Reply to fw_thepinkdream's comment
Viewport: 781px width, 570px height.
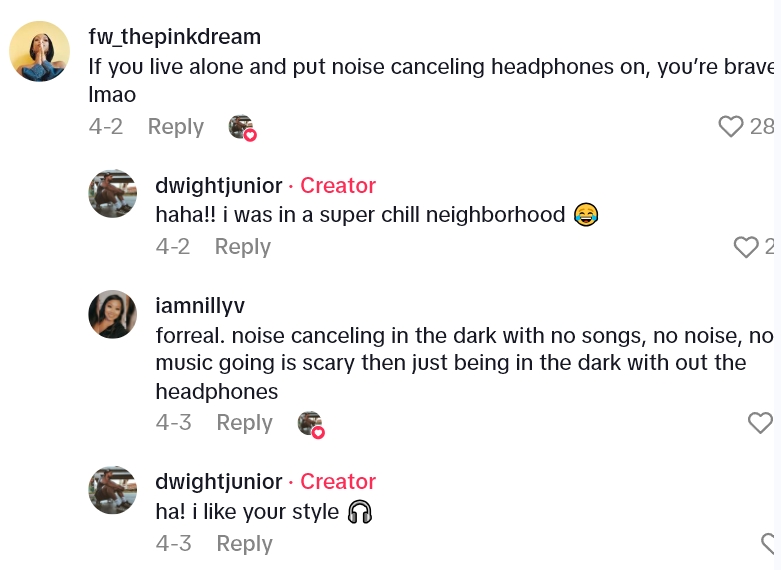(x=176, y=127)
